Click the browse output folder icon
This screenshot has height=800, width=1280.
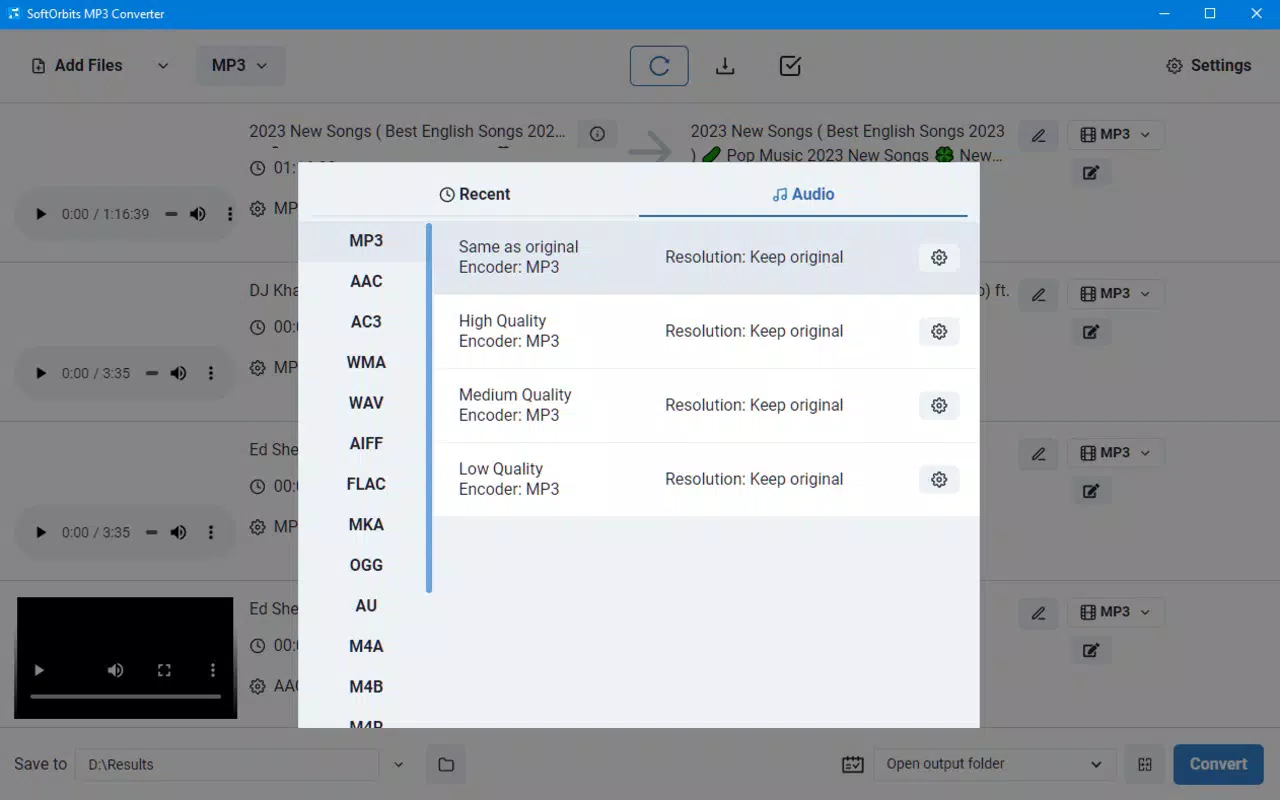click(446, 764)
